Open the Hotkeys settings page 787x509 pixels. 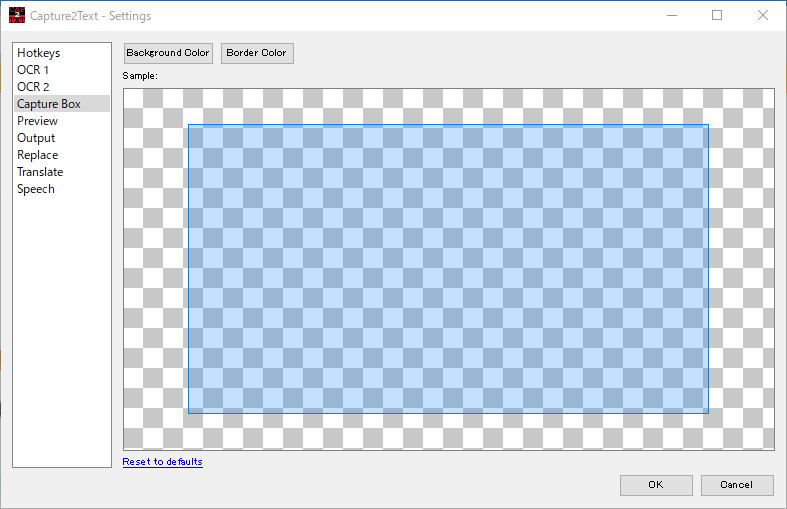pos(38,53)
